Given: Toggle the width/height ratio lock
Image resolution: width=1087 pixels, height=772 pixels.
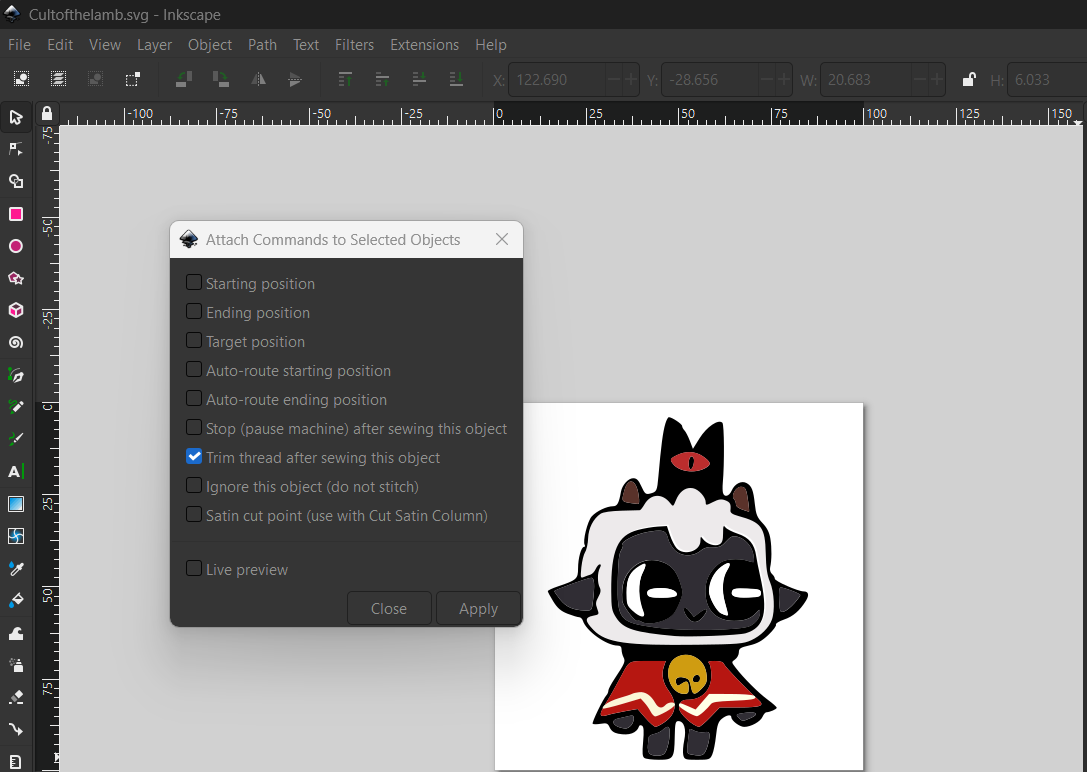Looking at the screenshot, I should point(968,80).
